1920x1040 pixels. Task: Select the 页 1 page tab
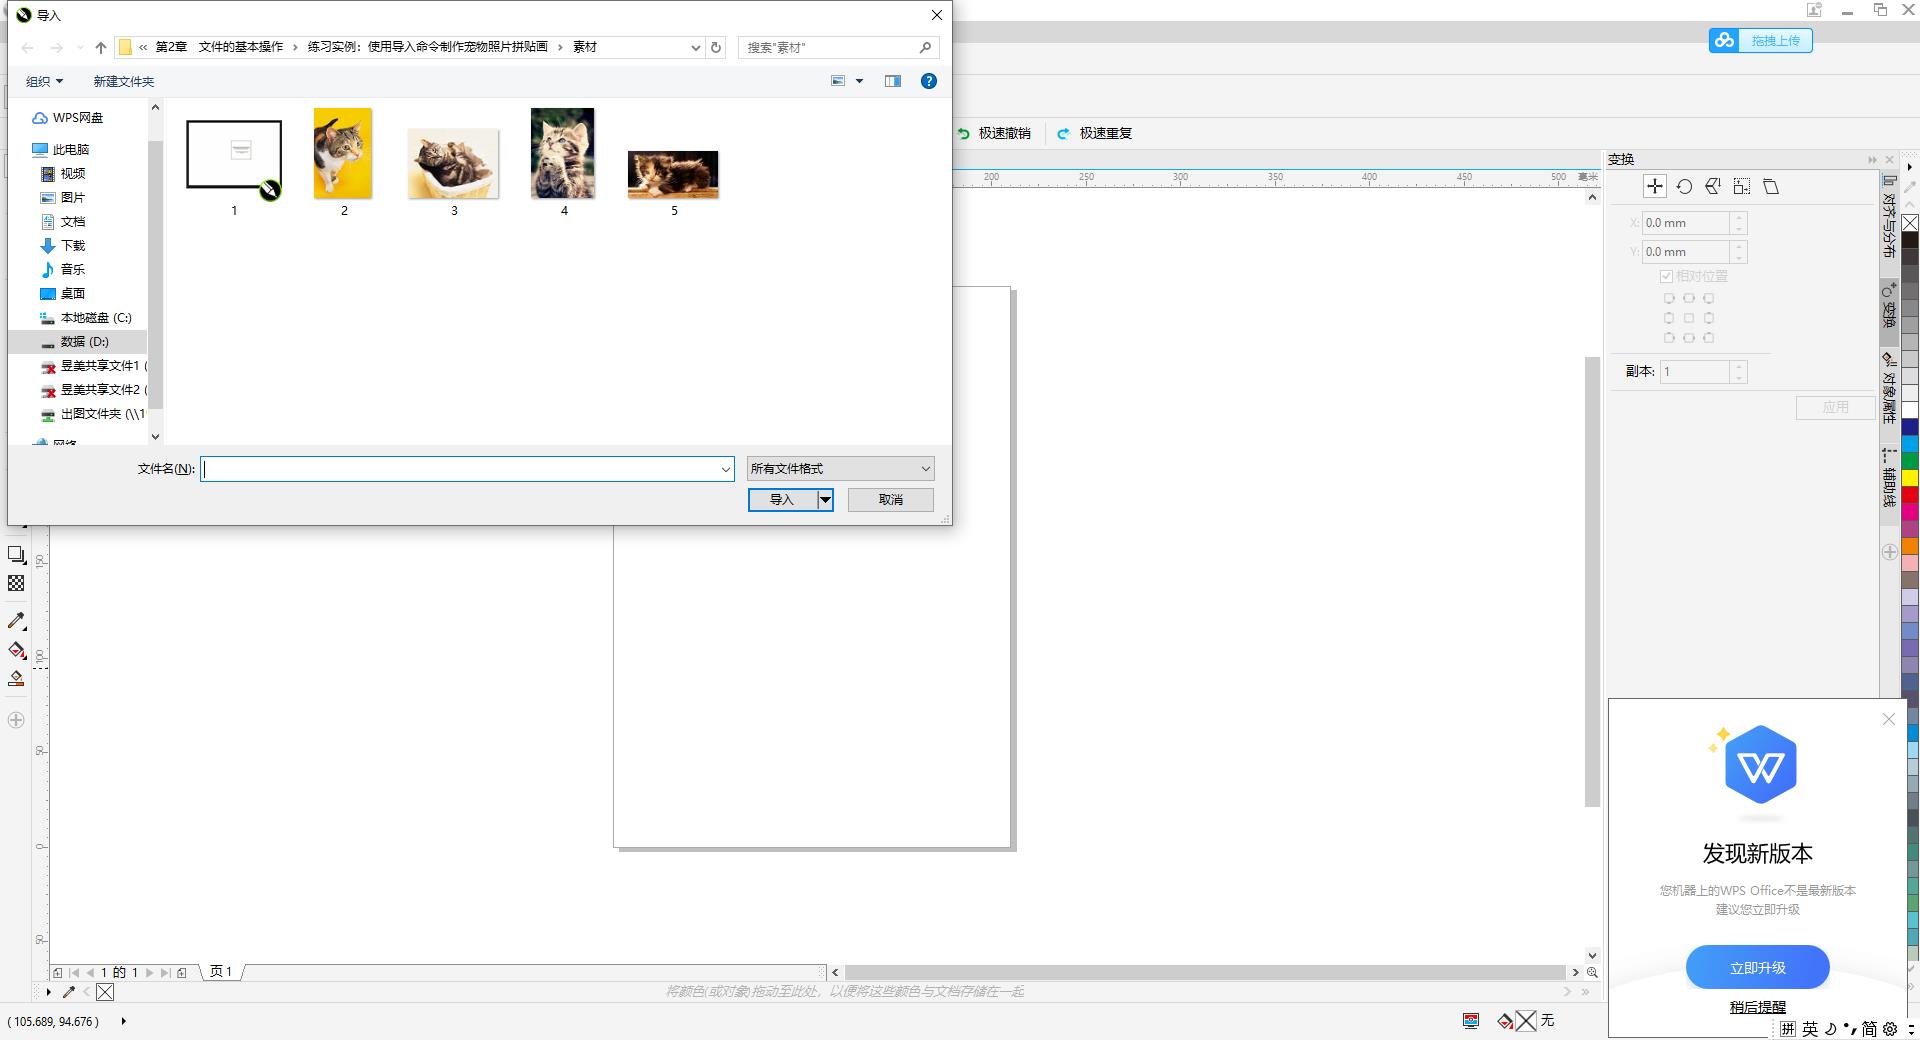click(221, 972)
